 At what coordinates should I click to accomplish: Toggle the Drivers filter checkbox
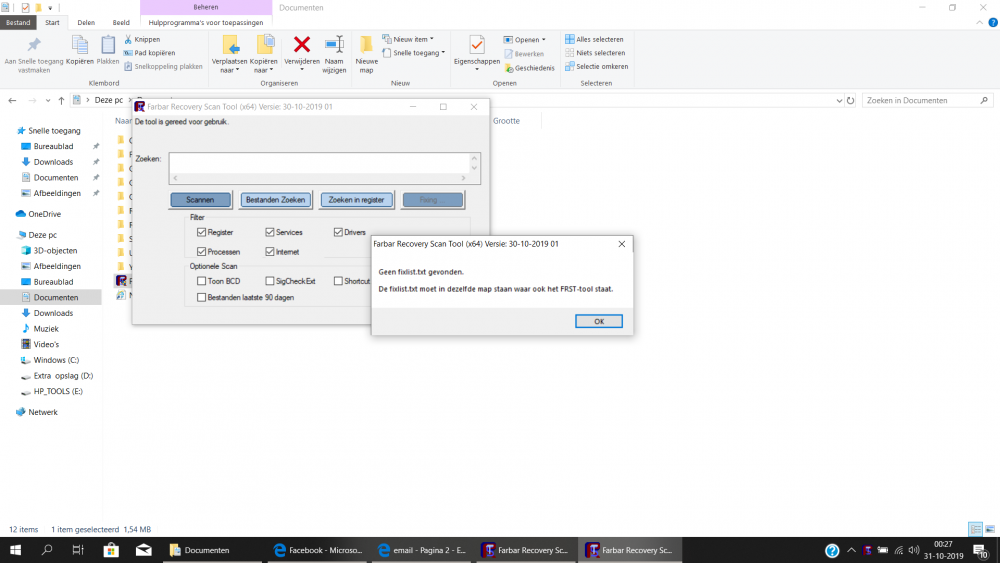(x=338, y=232)
